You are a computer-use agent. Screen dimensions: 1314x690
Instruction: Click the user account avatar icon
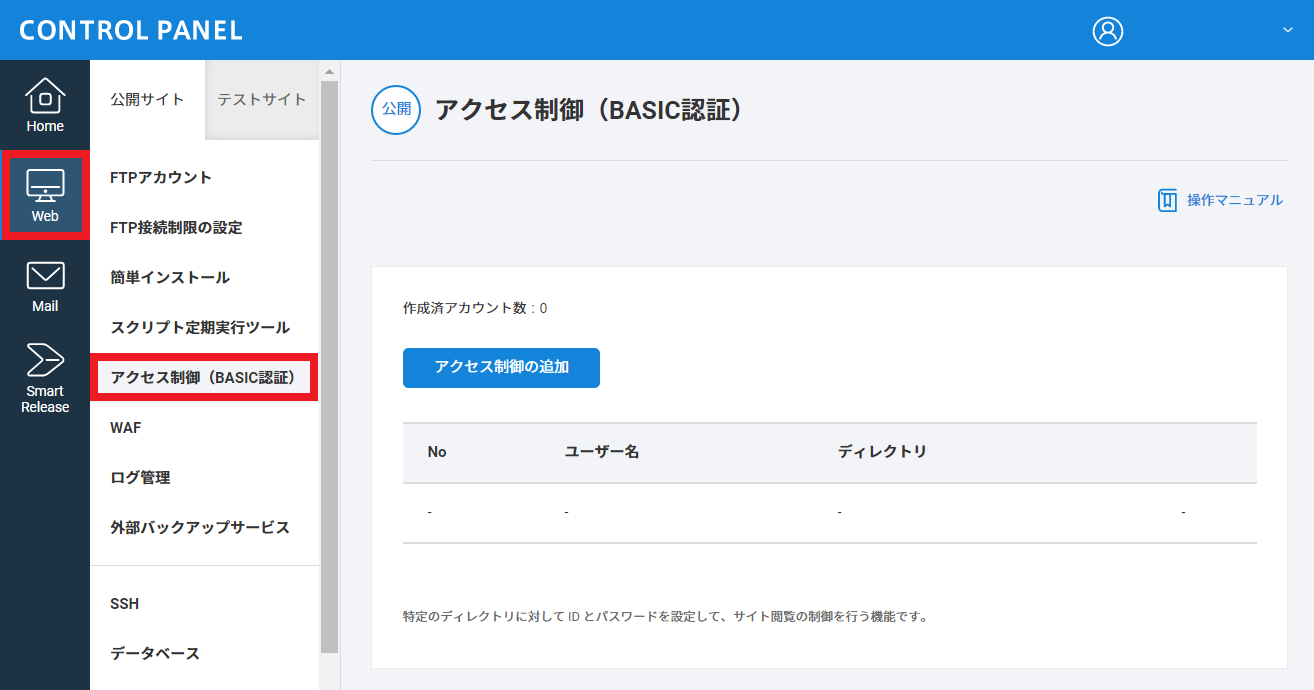coord(1107,31)
